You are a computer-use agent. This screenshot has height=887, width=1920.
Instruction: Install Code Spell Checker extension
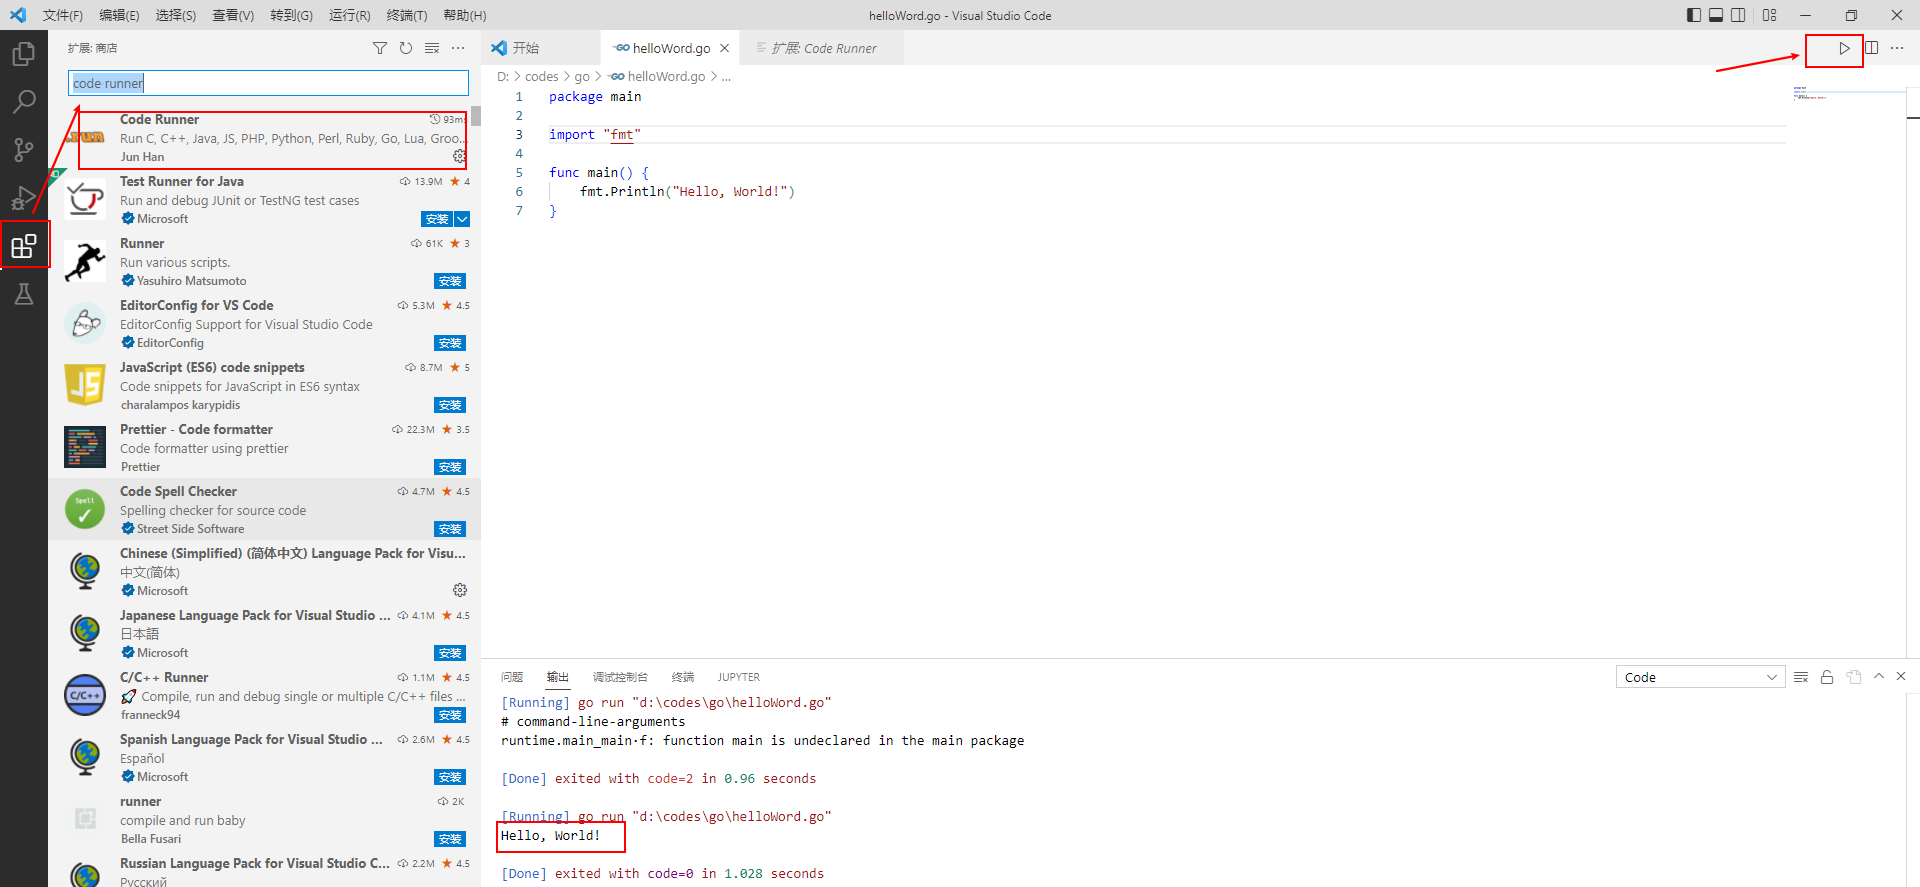click(x=450, y=529)
